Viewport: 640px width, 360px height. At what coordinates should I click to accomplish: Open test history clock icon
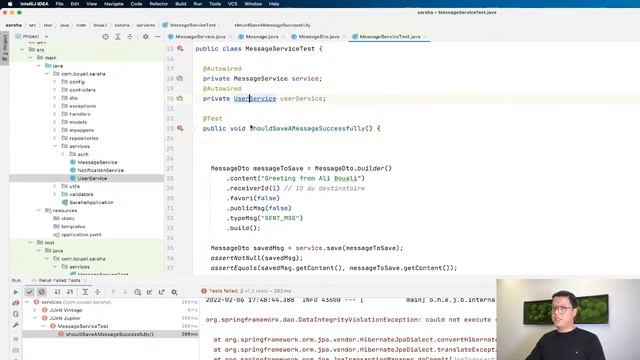138,292
